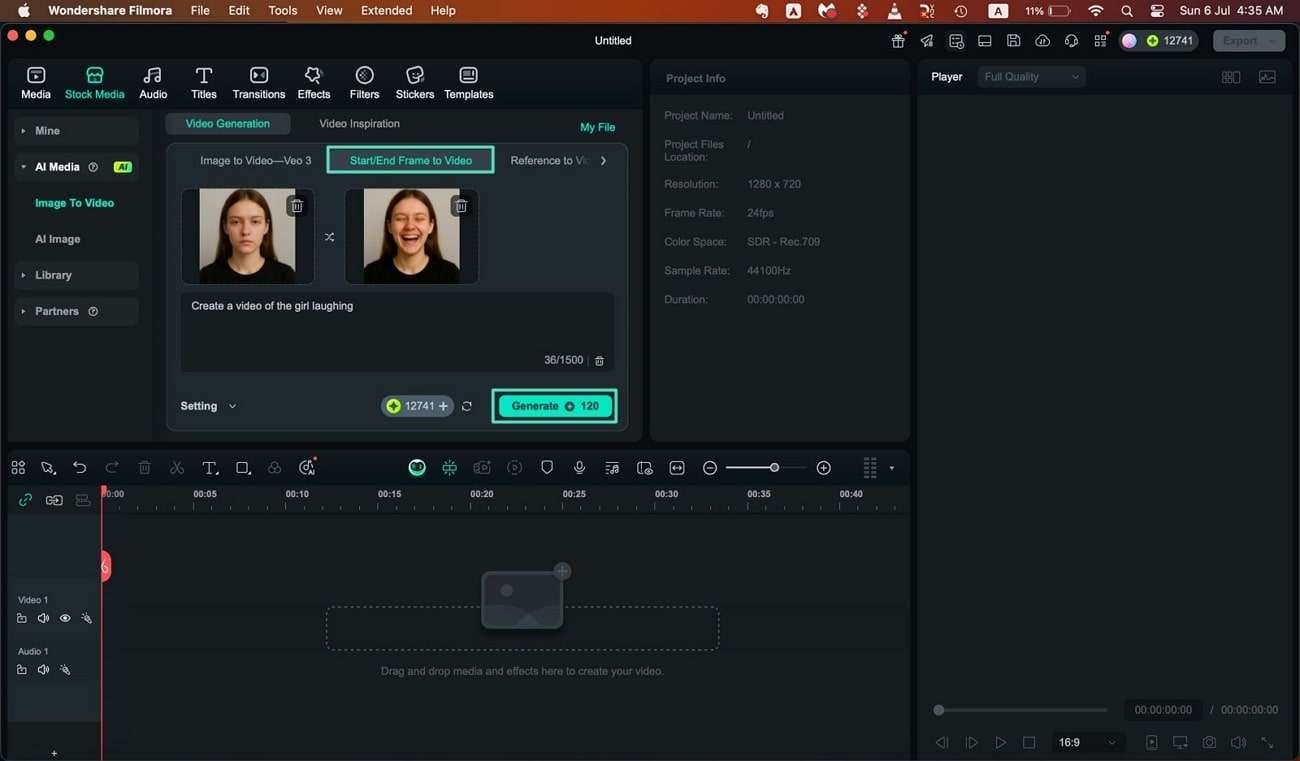Click the Export button
Screen dimensions: 1300x761
(1249, 41)
